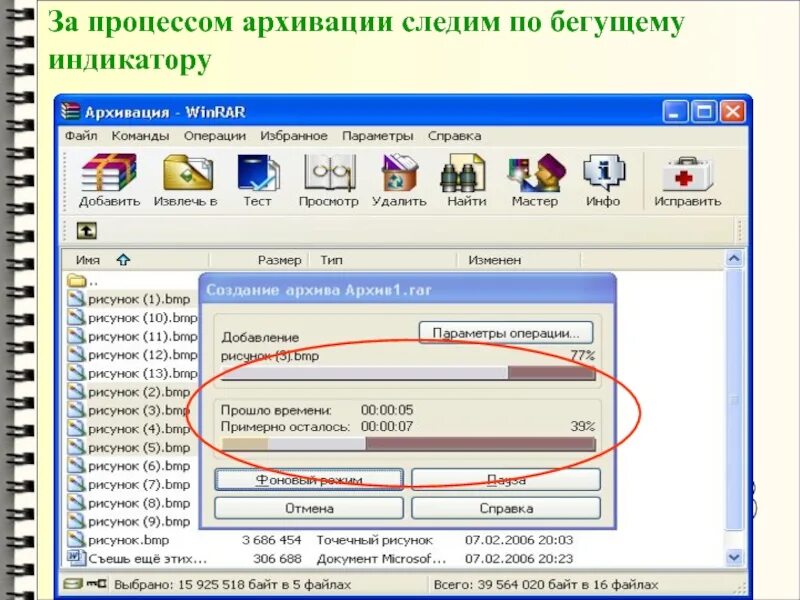
Task: Launch the Мастер wizard icon
Action: (536, 173)
